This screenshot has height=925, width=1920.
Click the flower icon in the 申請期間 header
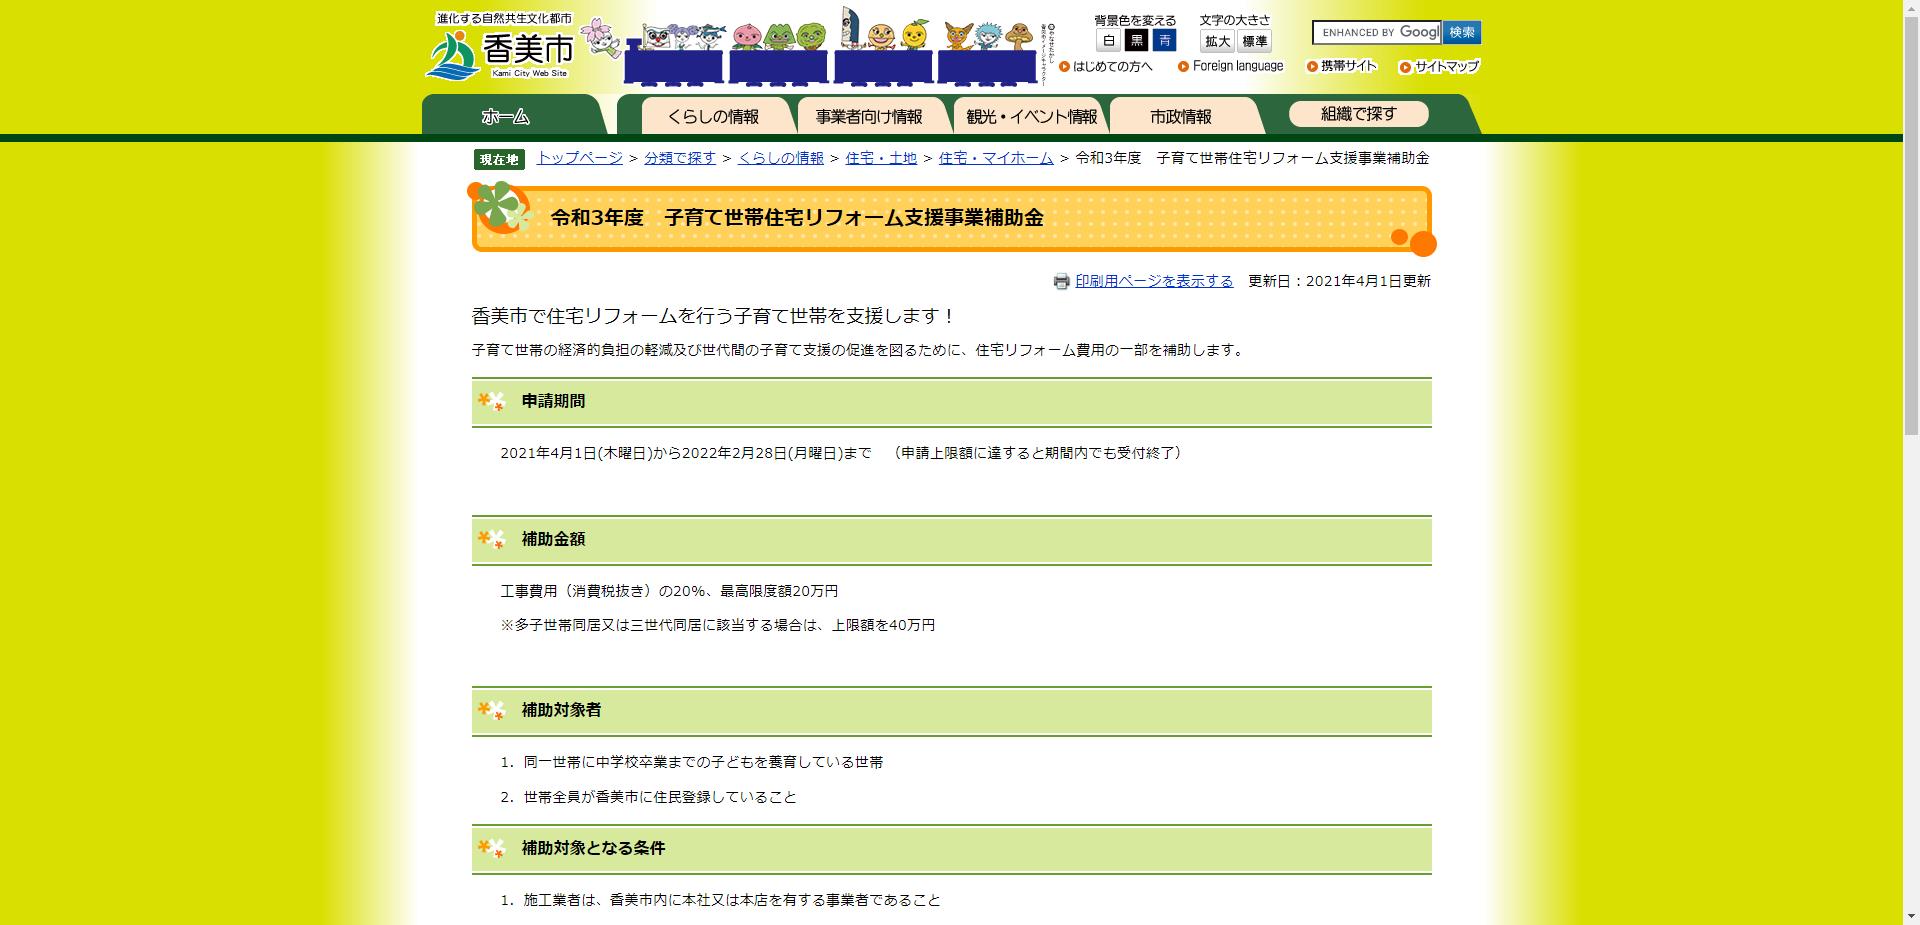point(488,403)
